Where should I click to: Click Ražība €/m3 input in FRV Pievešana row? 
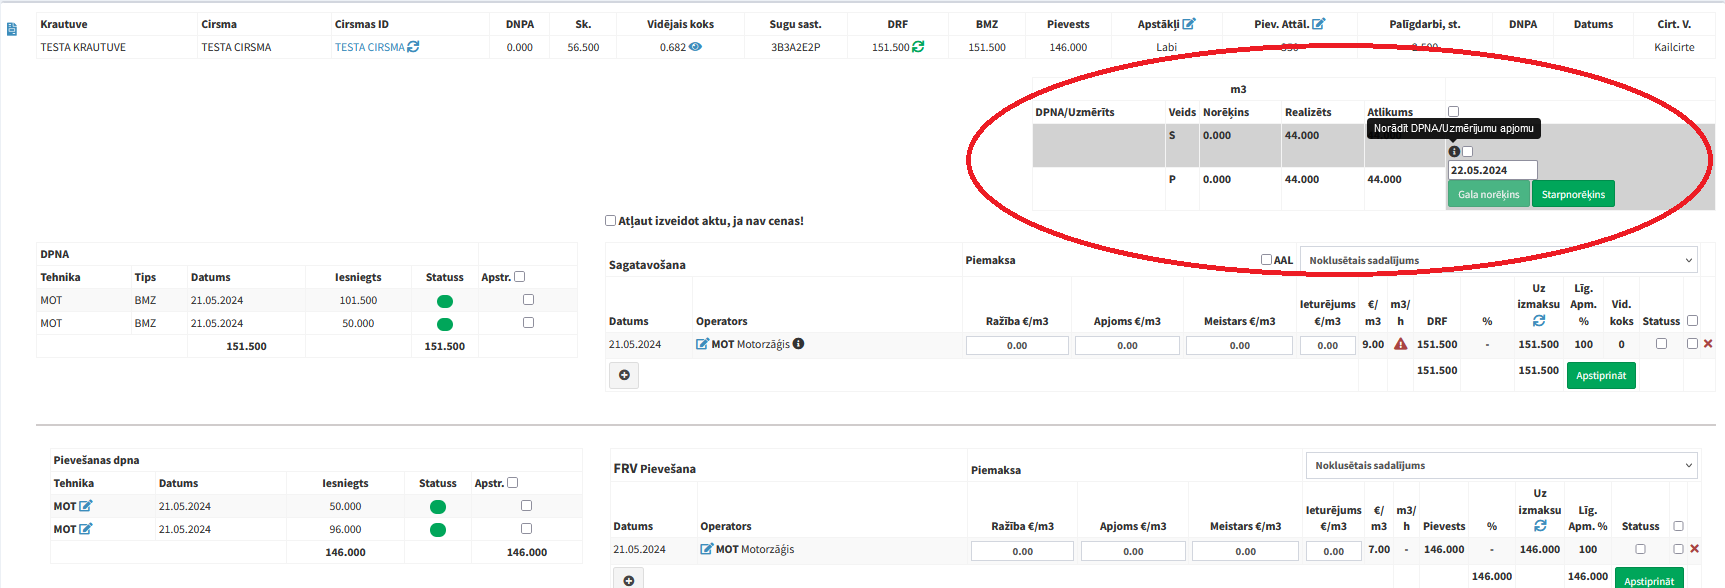coord(1022,551)
